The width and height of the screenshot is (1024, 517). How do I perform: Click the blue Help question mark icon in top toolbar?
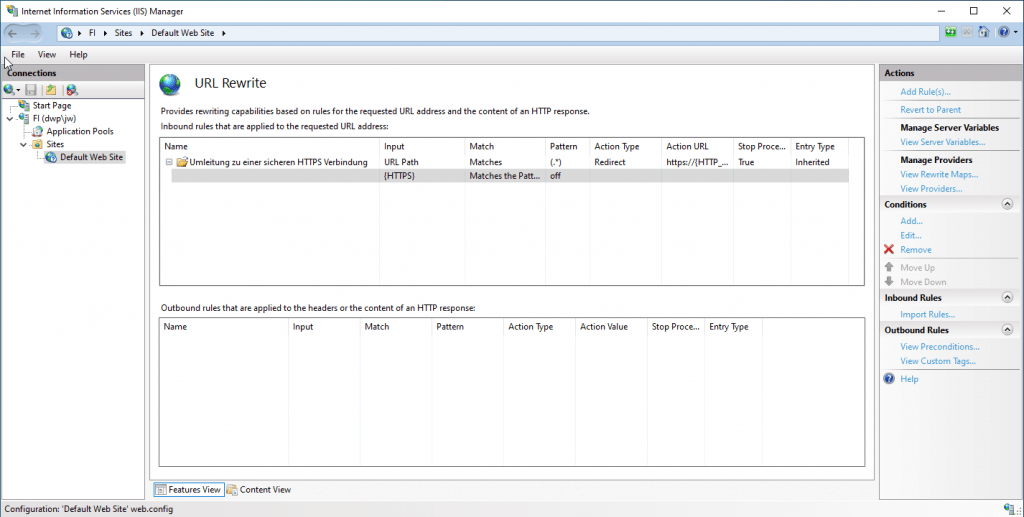coord(1003,33)
